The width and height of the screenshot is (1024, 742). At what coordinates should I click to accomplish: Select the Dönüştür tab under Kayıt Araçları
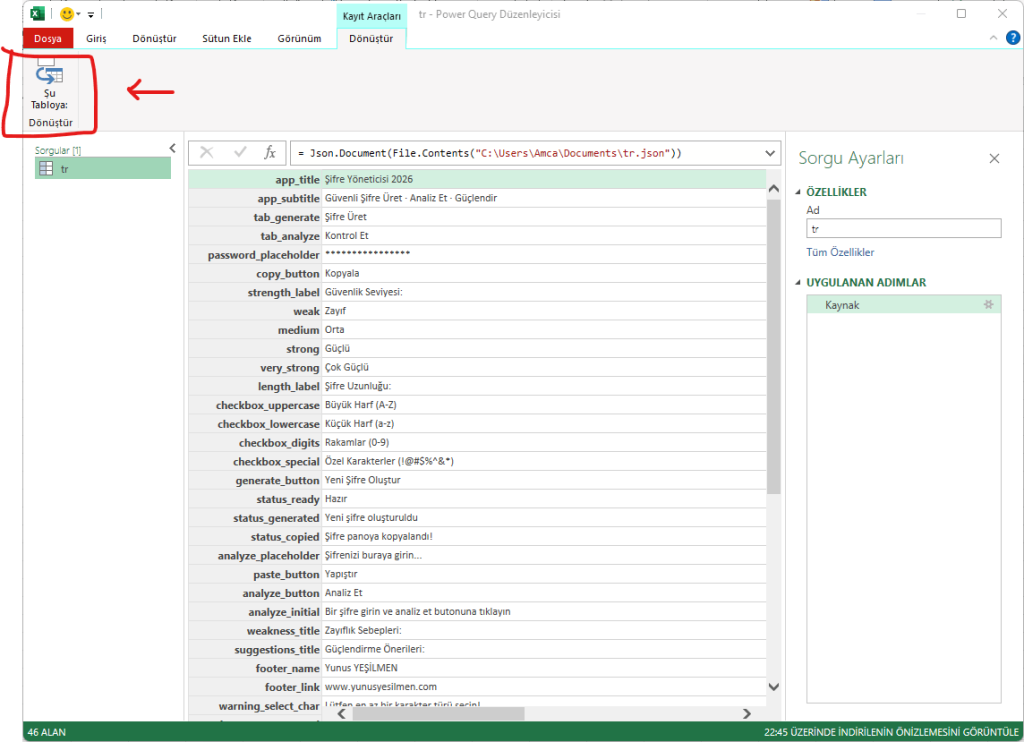click(x=371, y=39)
